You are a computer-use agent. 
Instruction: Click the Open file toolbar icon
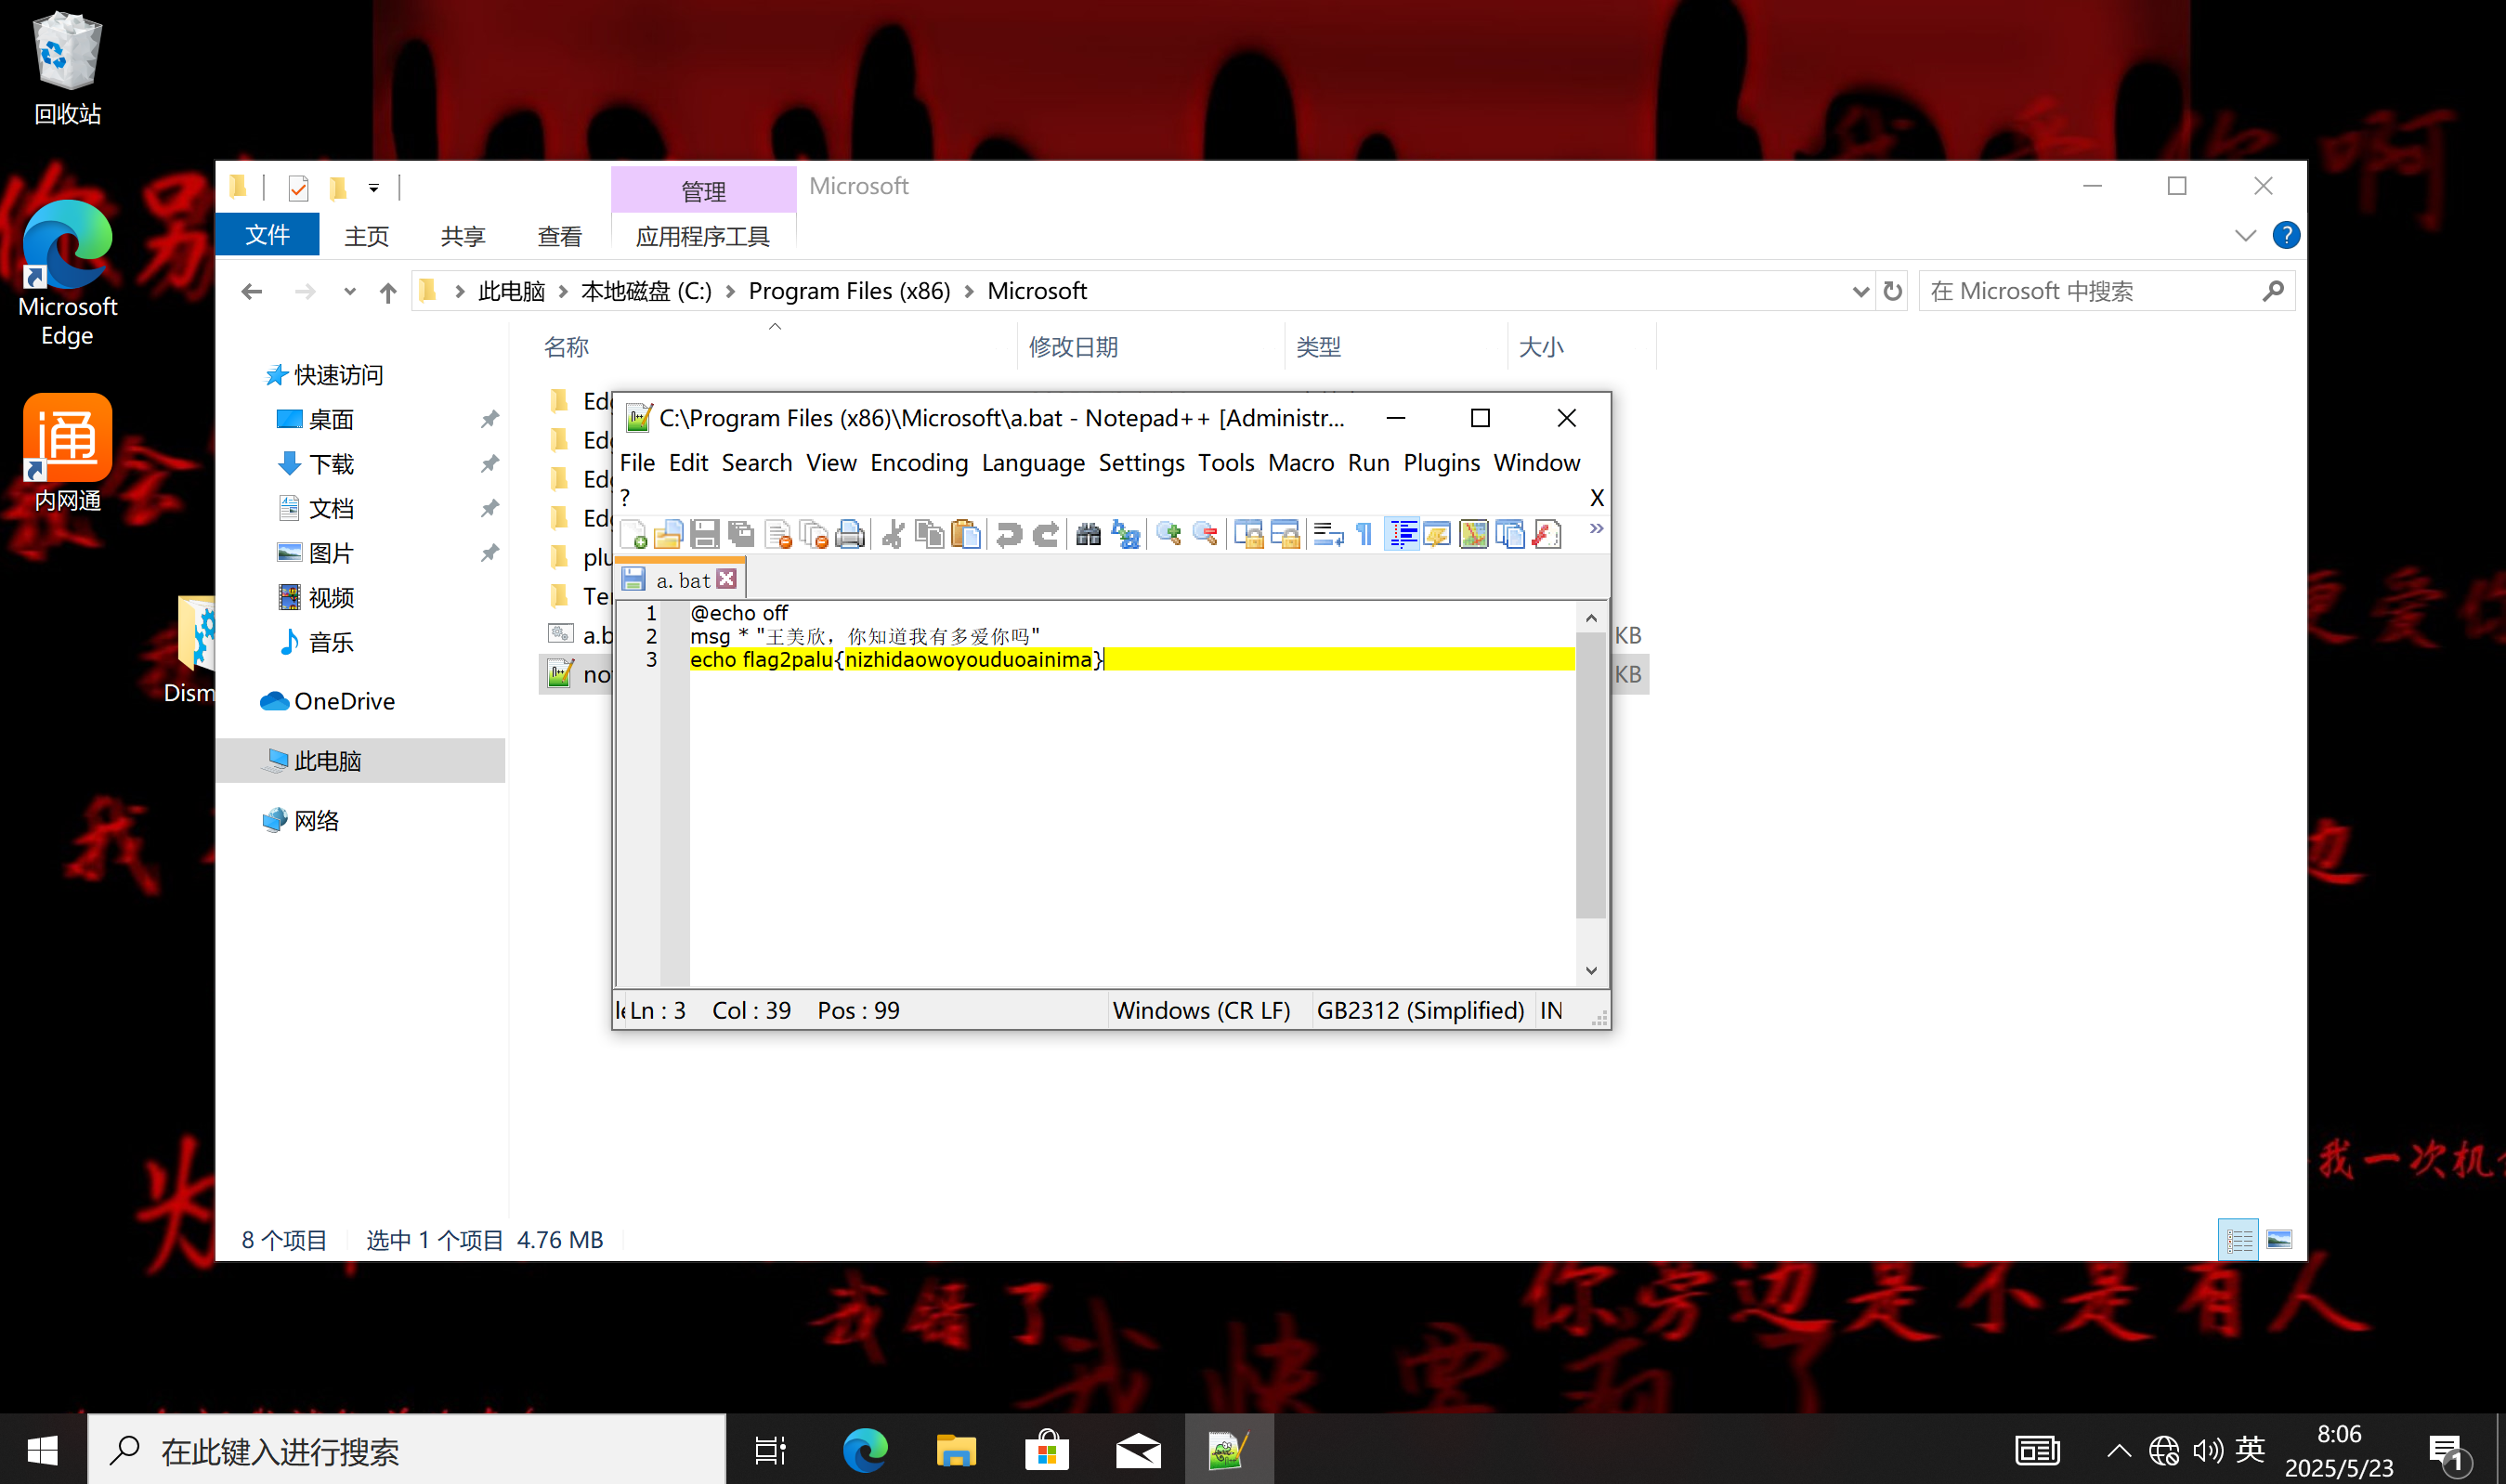[668, 534]
